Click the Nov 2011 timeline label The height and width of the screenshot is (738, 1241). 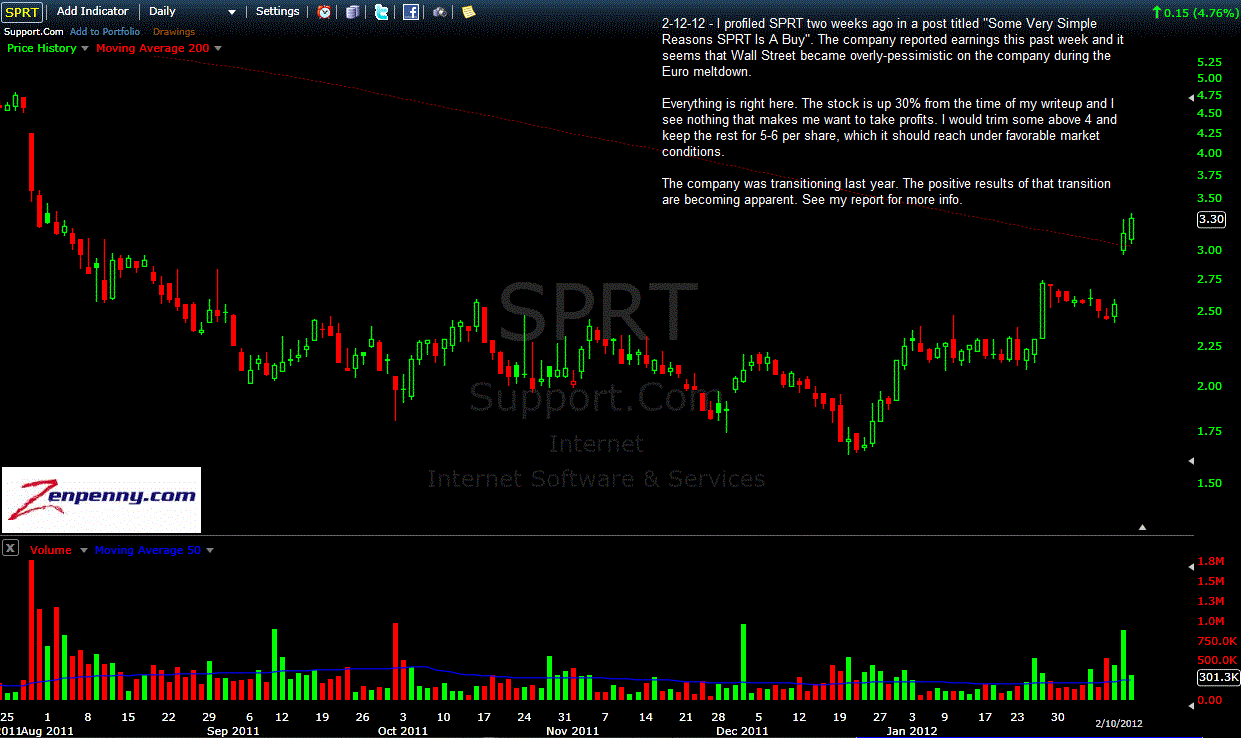click(x=572, y=731)
